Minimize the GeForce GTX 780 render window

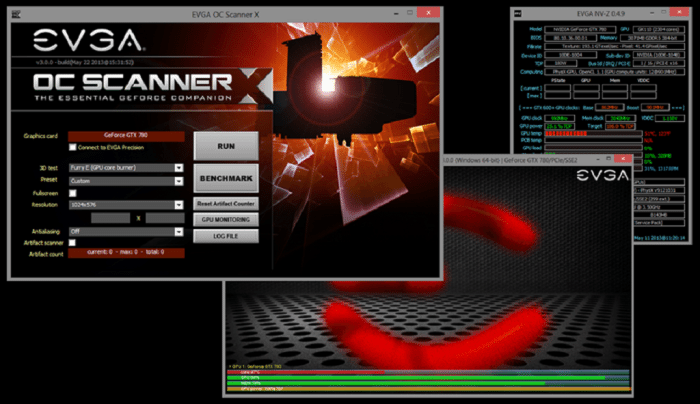point(598,159)
